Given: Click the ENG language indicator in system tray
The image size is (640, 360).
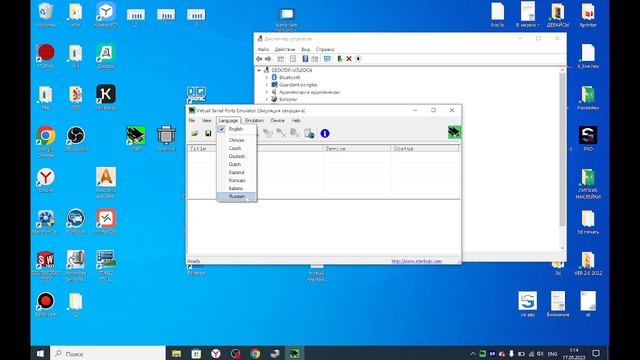Looking at the screenshot, I should (x=552, y=353).
